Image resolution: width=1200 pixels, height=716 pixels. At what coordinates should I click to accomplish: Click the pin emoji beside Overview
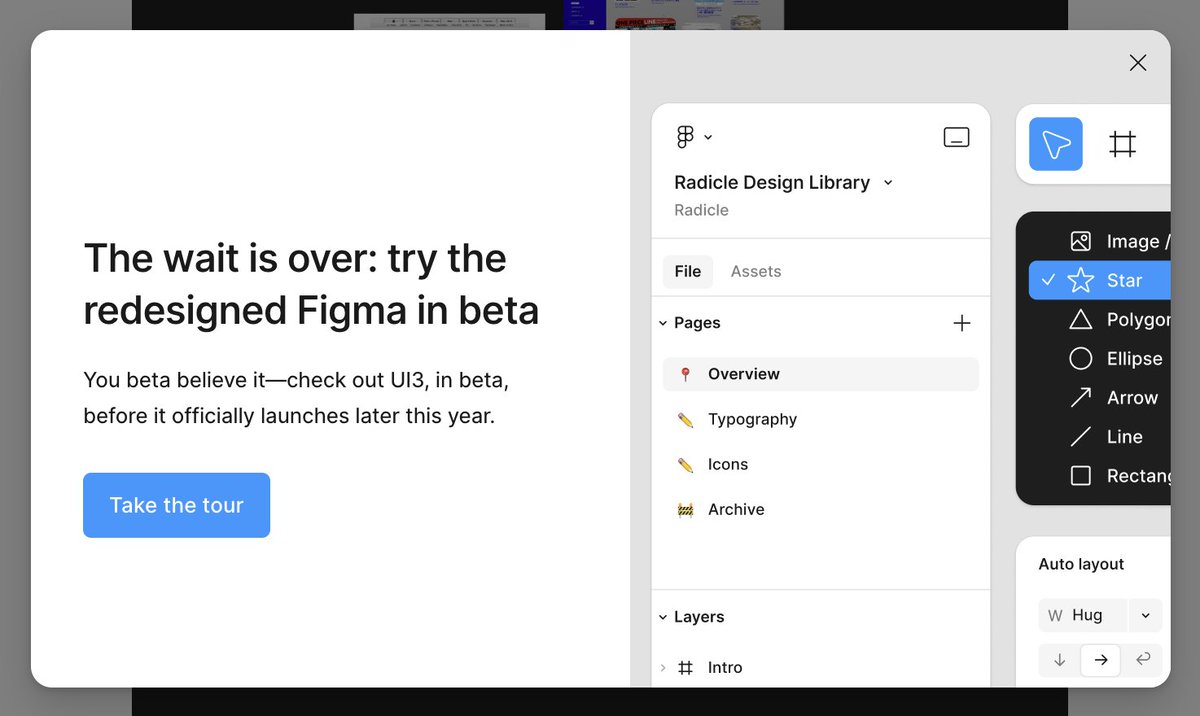point(685,374)
